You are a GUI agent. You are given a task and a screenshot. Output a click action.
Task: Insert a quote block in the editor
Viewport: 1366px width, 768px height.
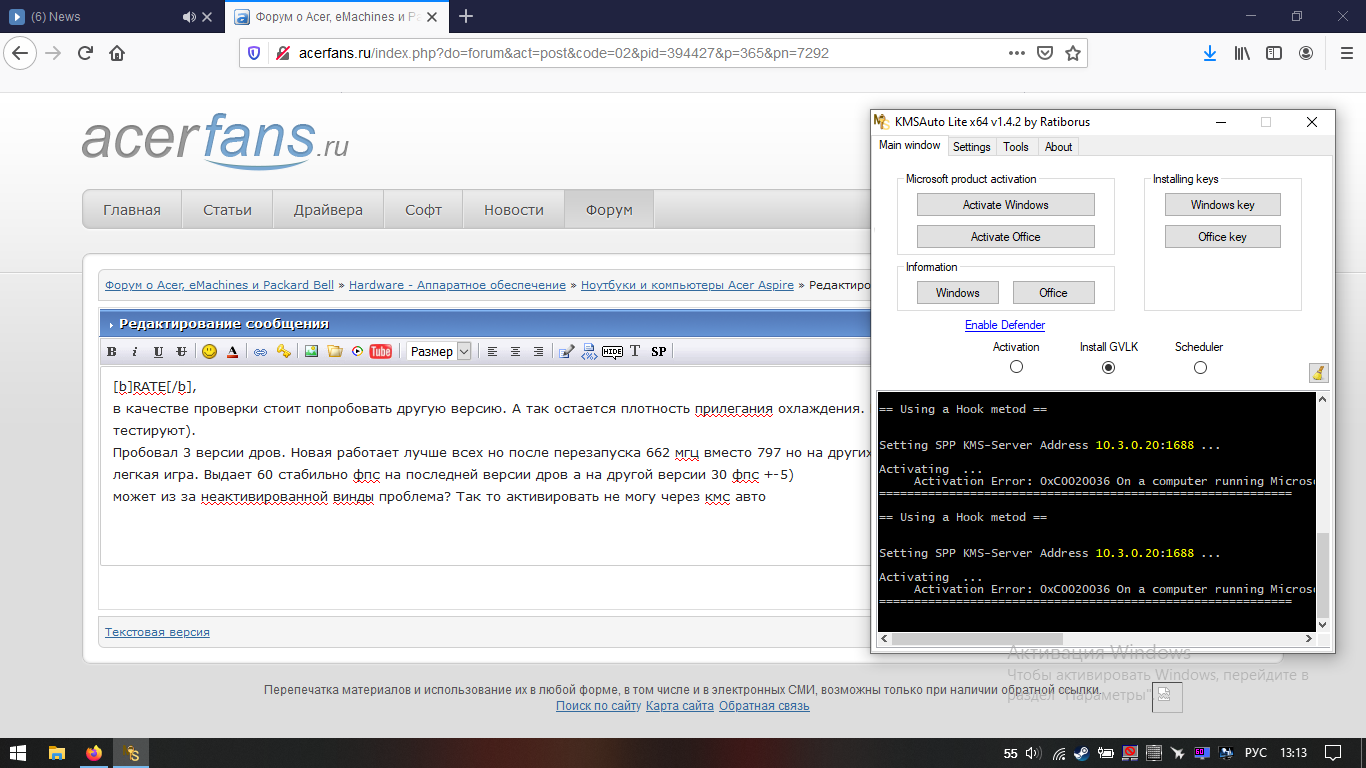tap(566, 352)
